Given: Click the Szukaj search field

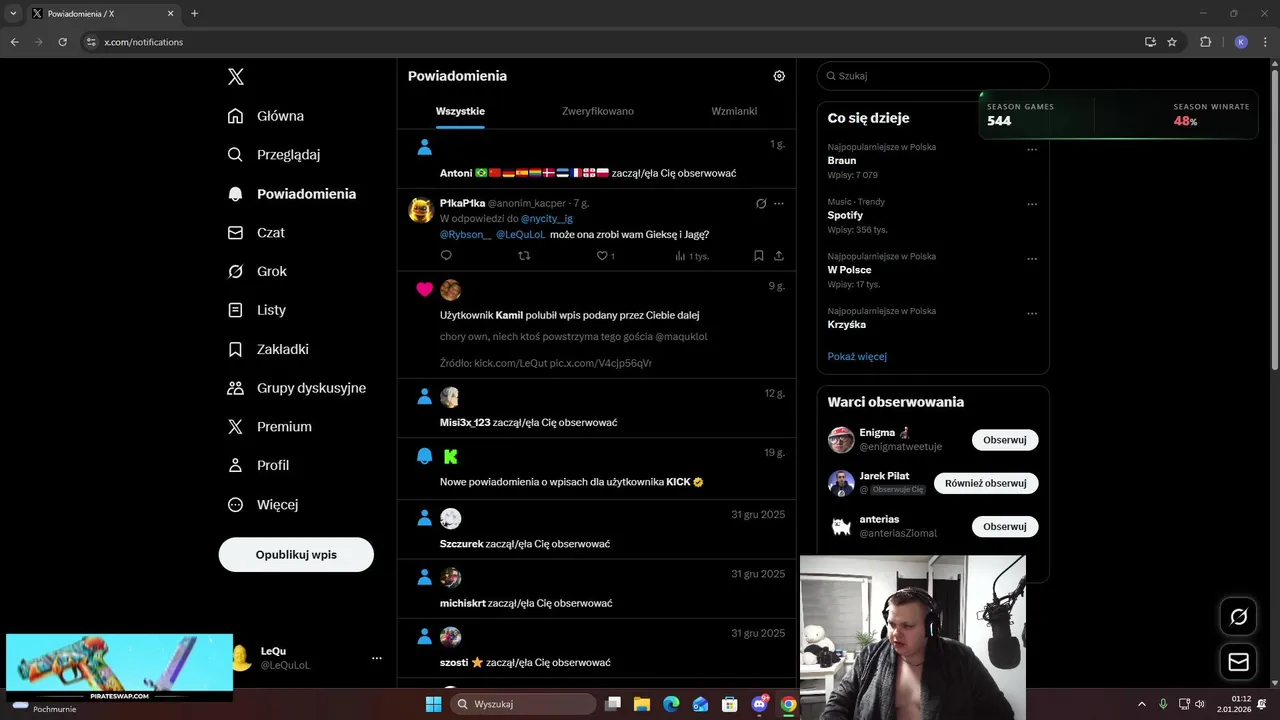Looking at the screenshot, I should click(933, 76).
